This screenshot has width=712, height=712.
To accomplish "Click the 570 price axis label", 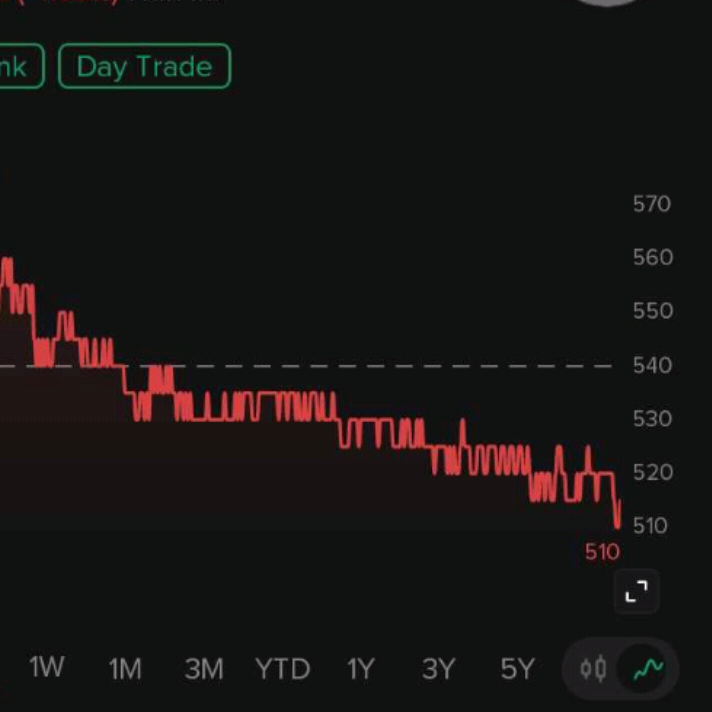I will point(652,204).
